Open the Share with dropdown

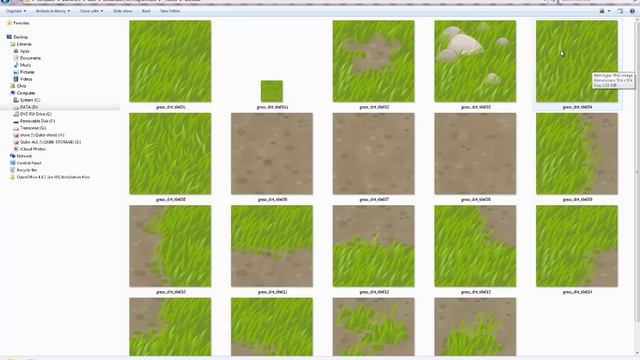coord(91,11)
